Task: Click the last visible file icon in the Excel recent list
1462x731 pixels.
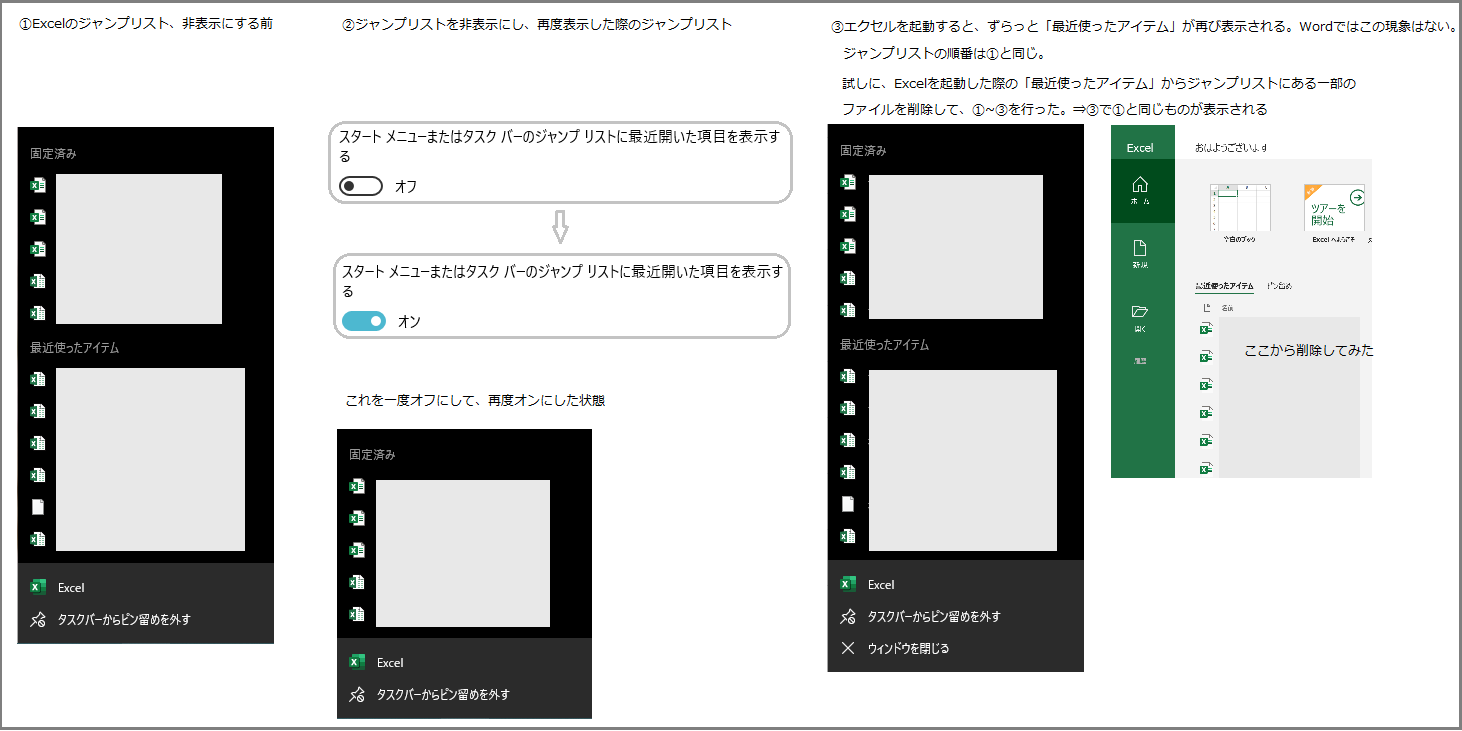Action: [1206, 468]
